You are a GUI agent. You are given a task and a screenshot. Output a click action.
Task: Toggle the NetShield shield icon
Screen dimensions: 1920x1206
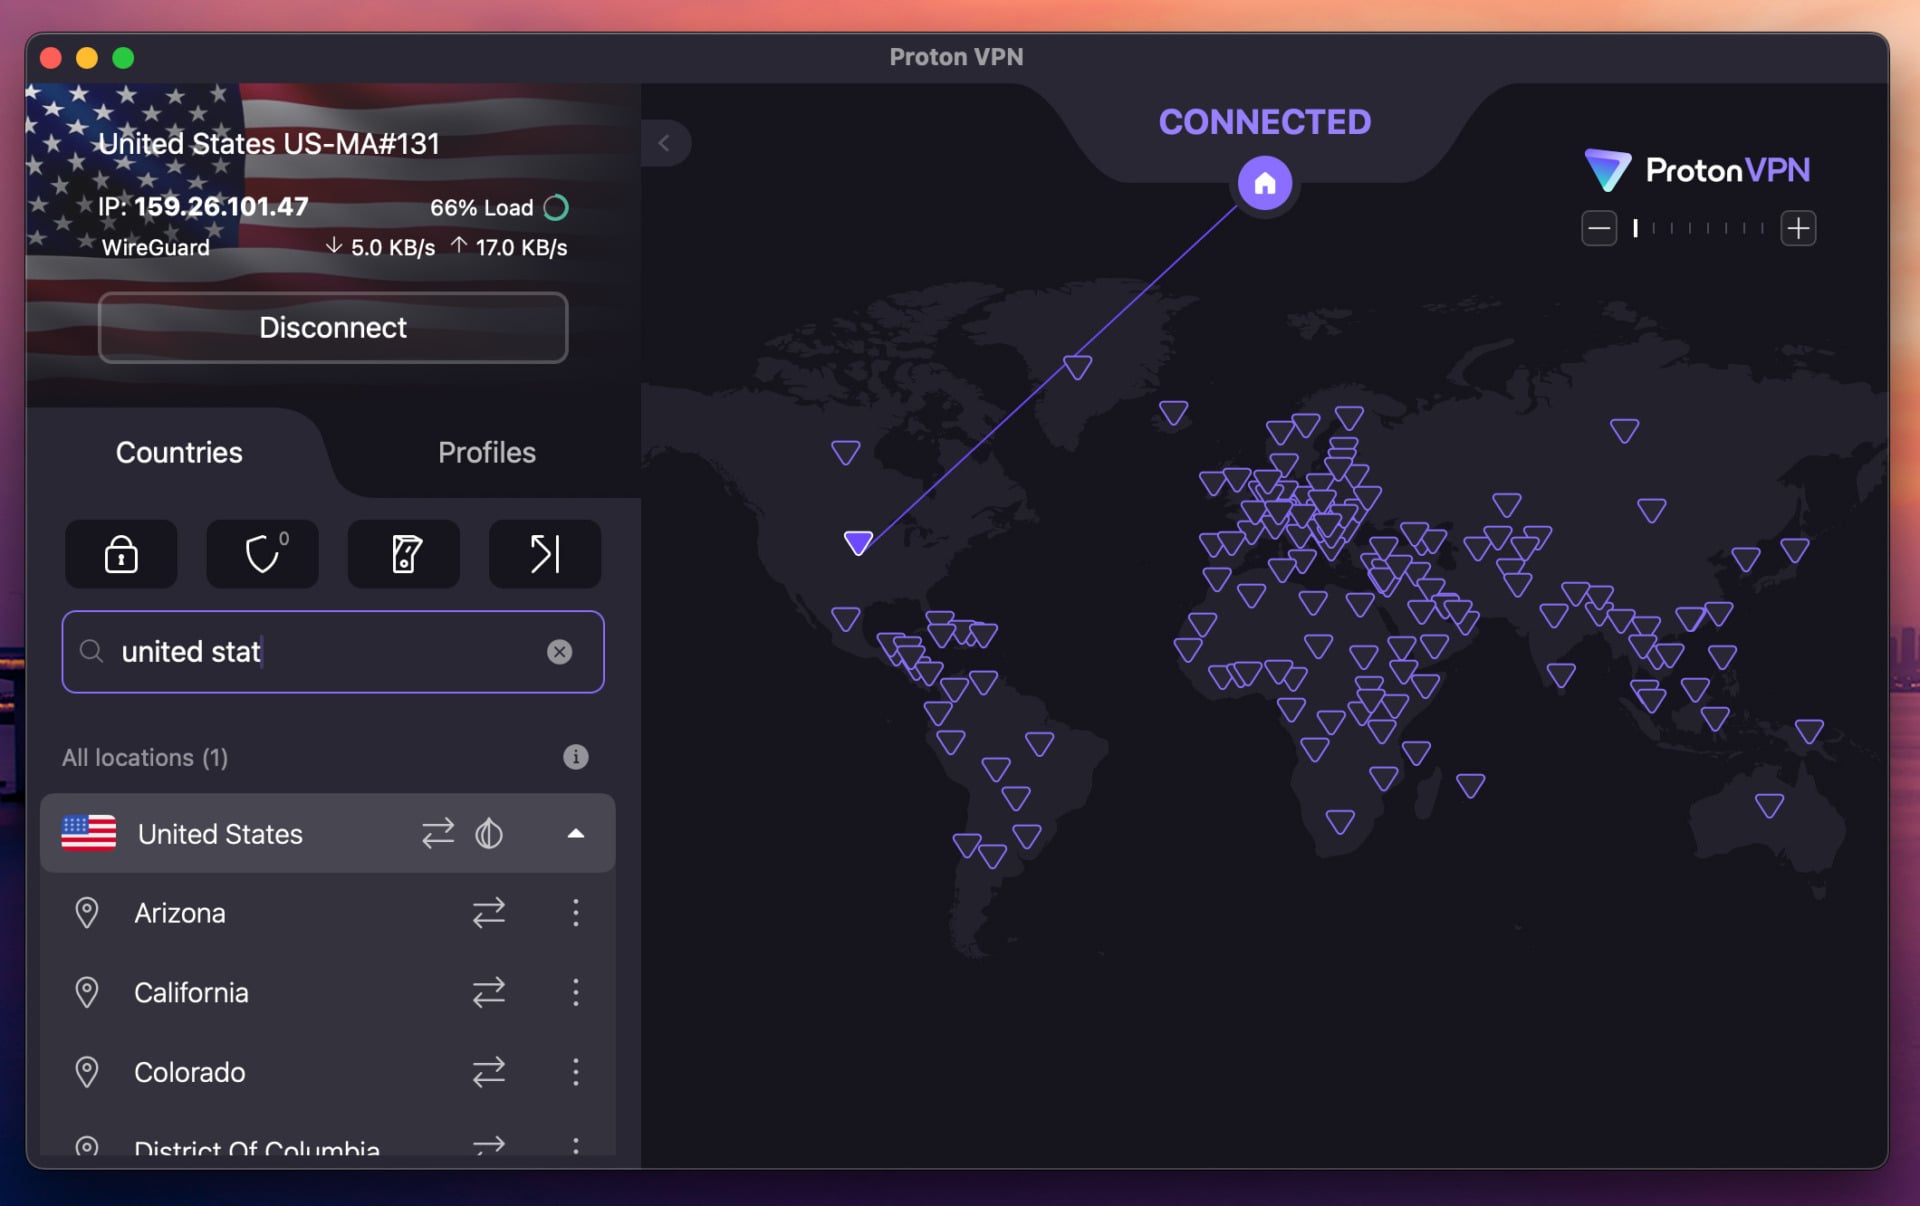[262, 553]
